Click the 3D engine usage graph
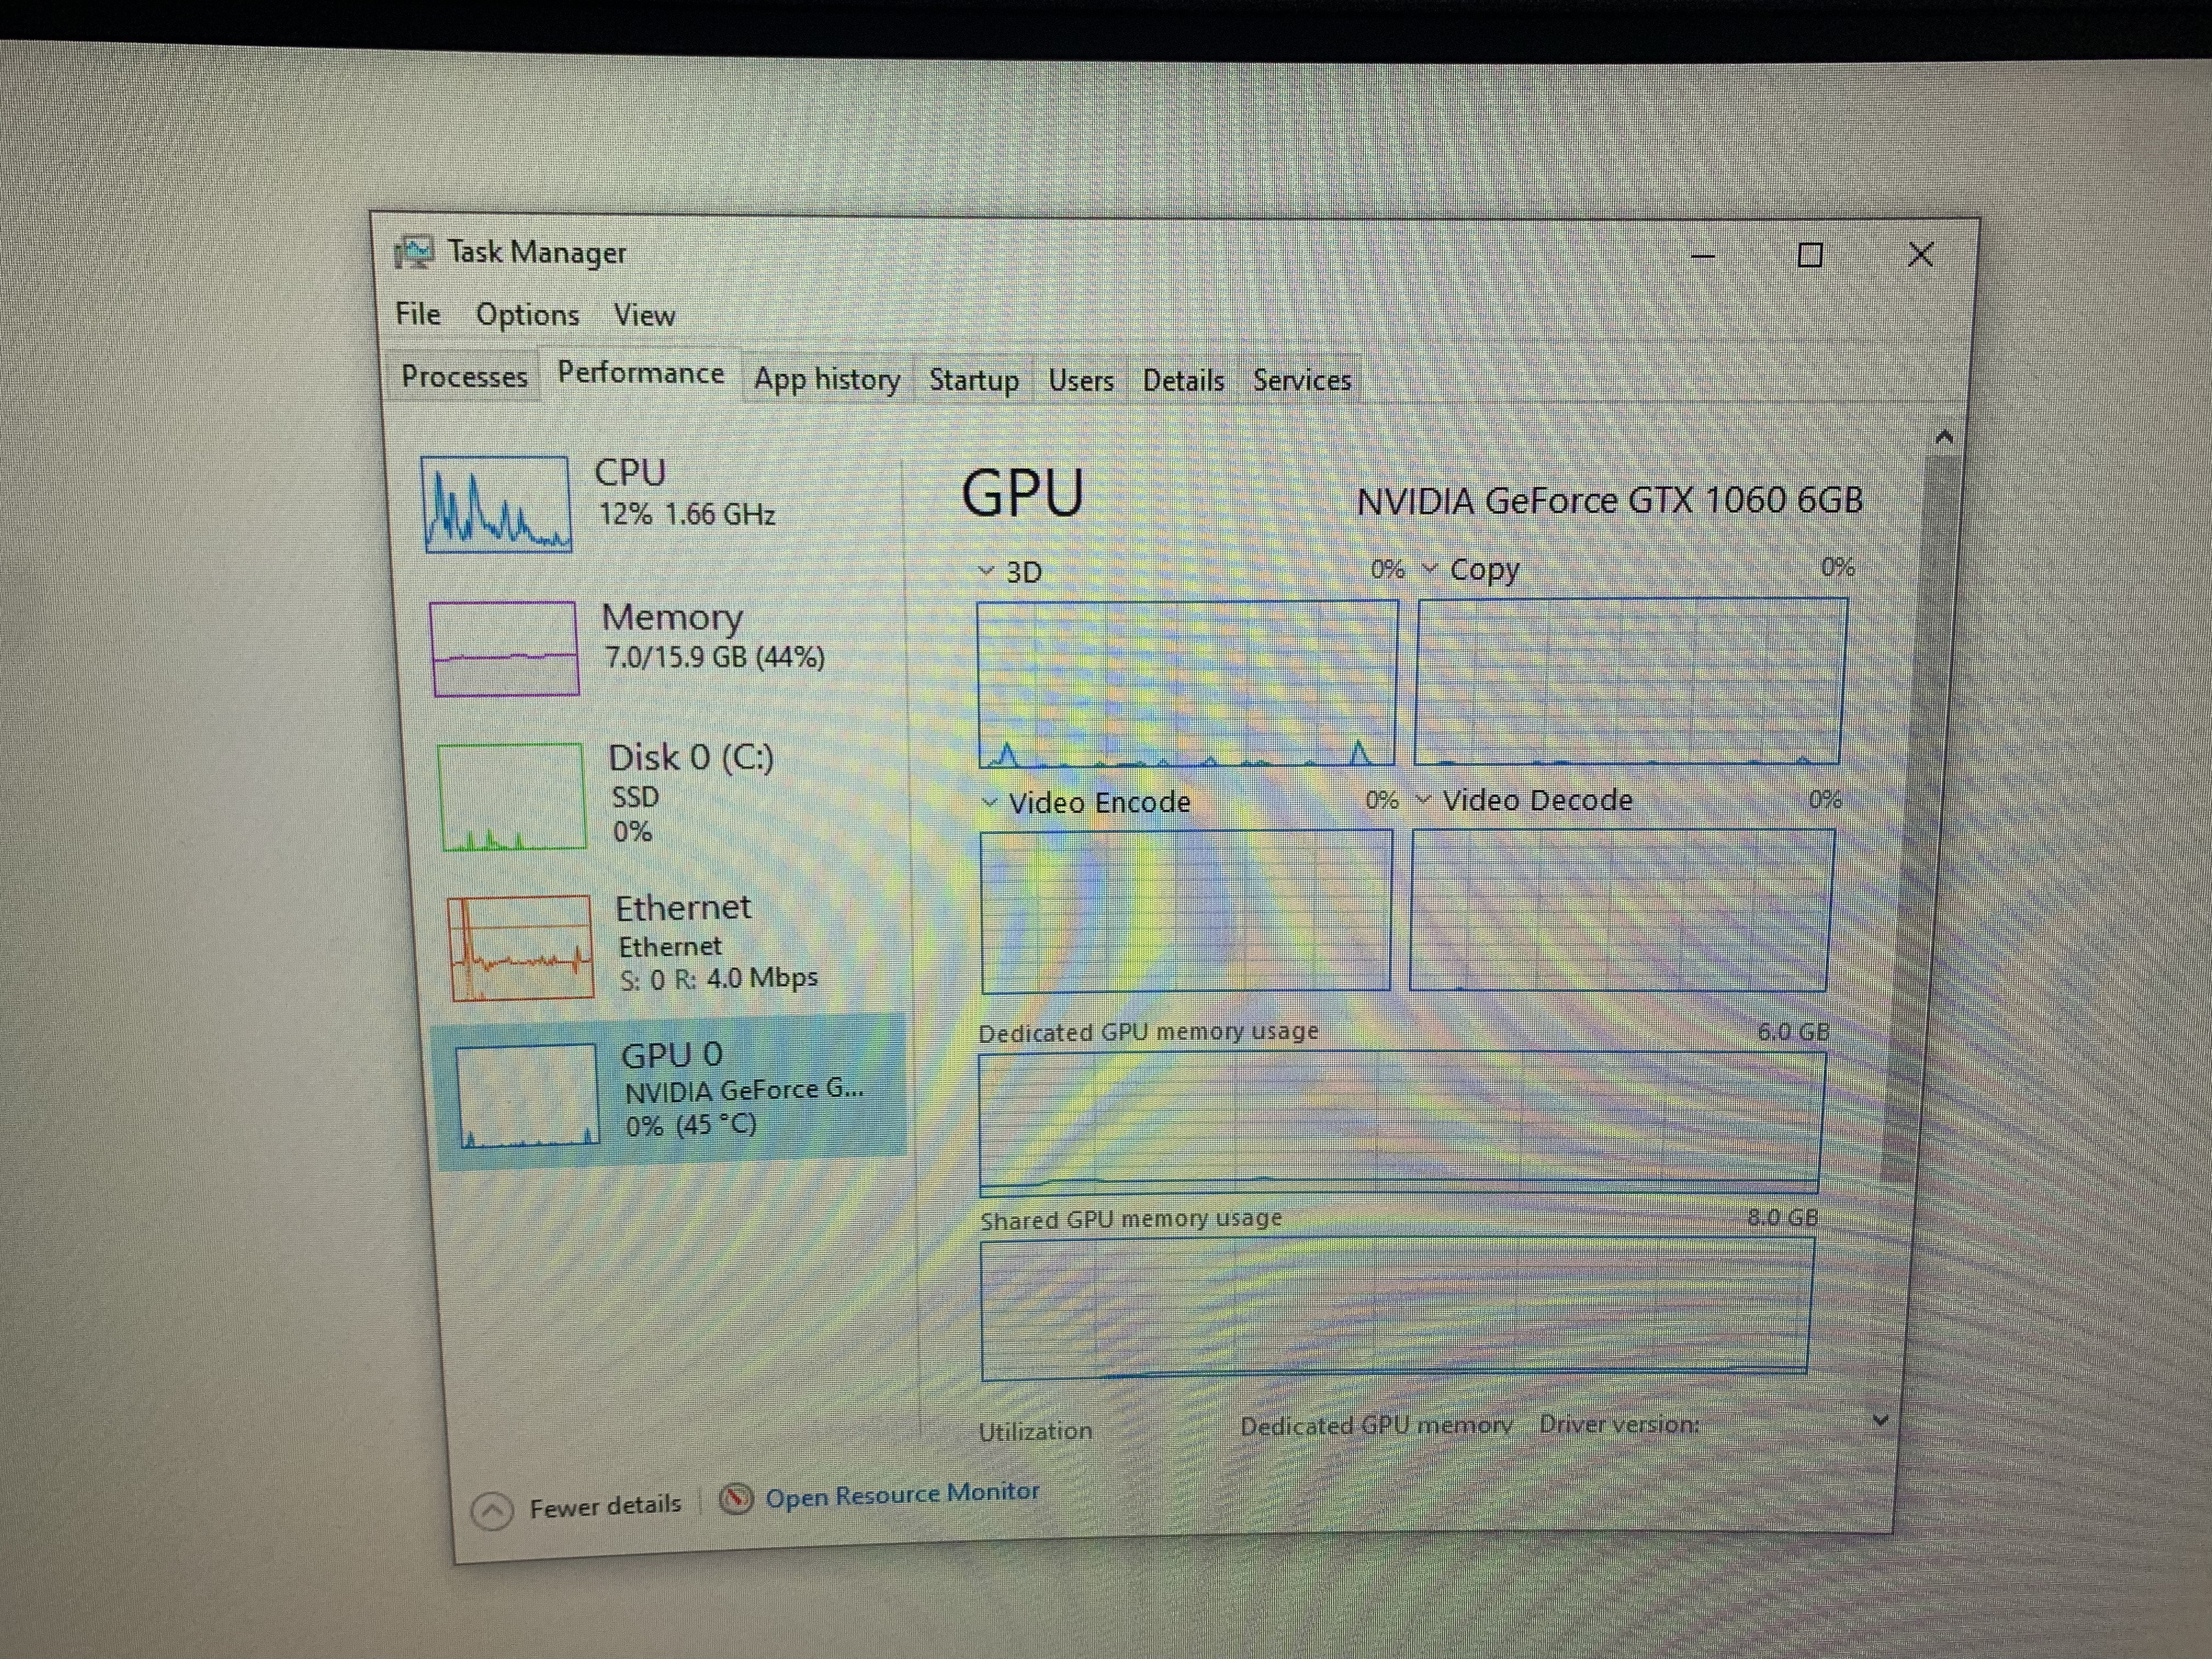 (x=1187, y=684)
